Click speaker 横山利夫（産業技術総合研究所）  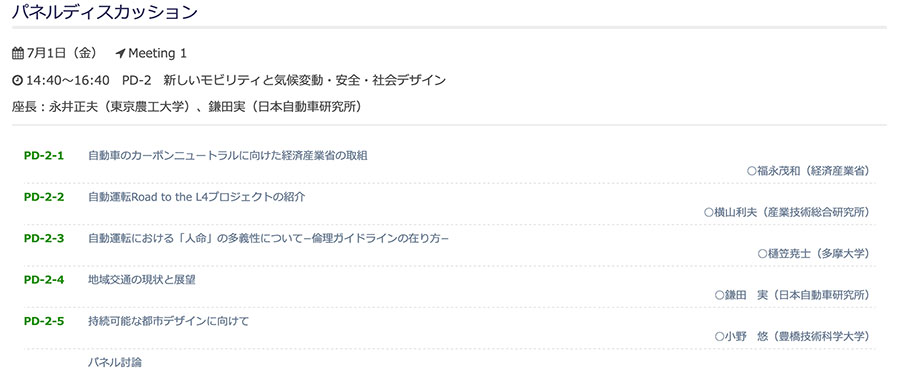[787, 212]
